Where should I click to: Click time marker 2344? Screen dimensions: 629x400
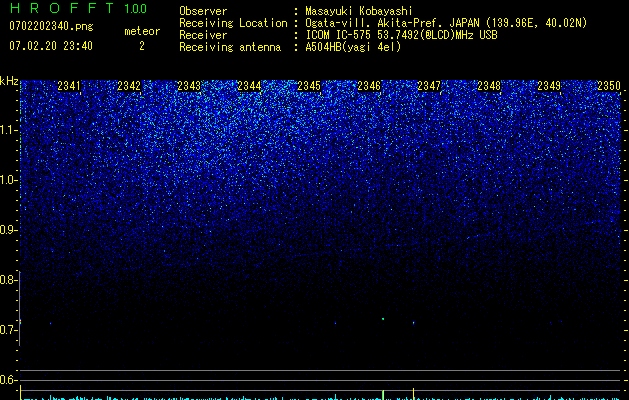(249, 86)
